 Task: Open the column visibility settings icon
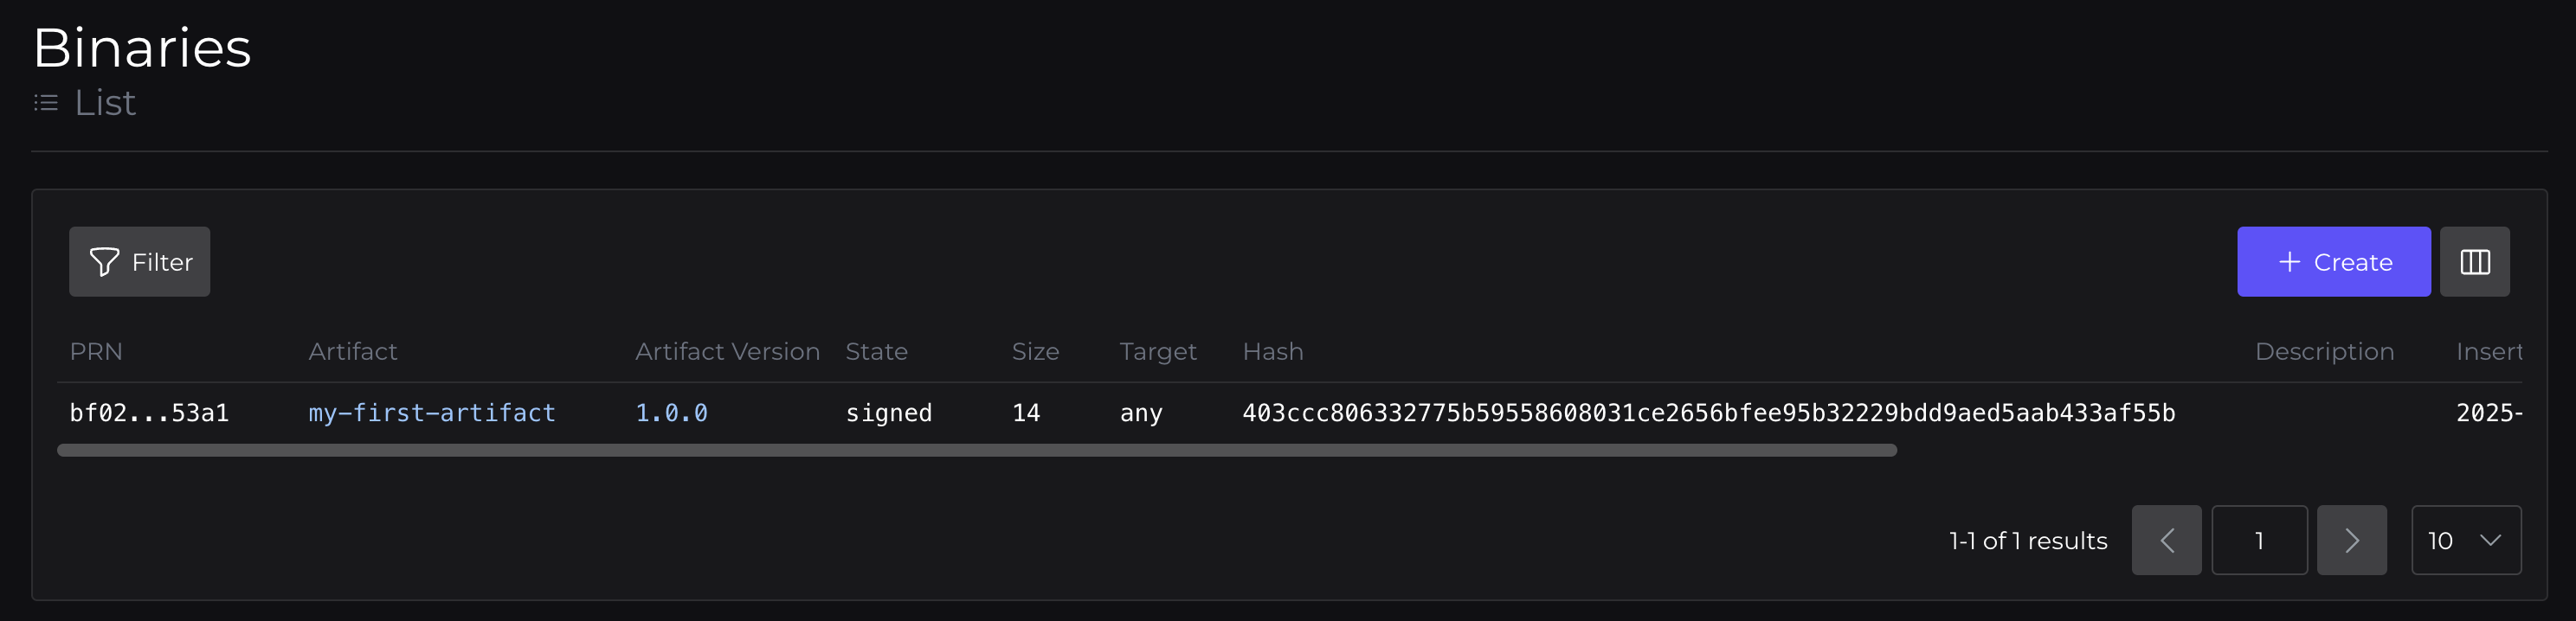2474,262
